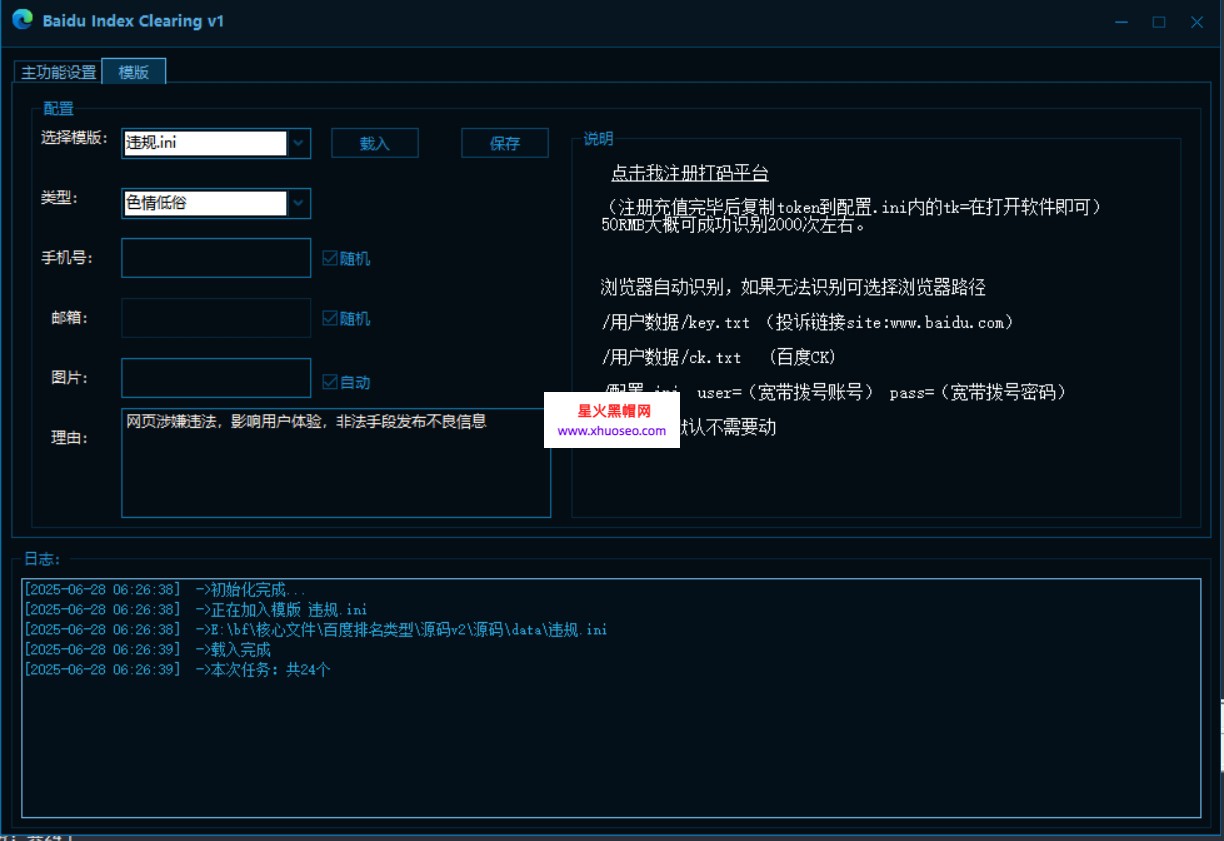Toggle the 随机 checkbox for 手机号

point(346,259)
